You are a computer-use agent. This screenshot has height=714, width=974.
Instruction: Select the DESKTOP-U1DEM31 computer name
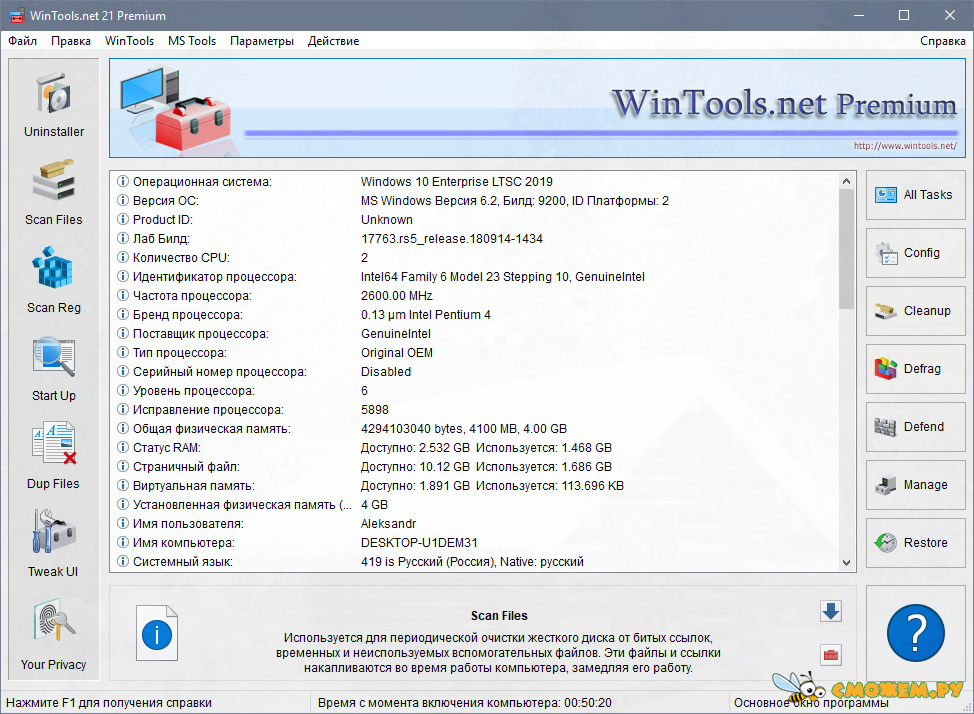(x=419, y=542)
